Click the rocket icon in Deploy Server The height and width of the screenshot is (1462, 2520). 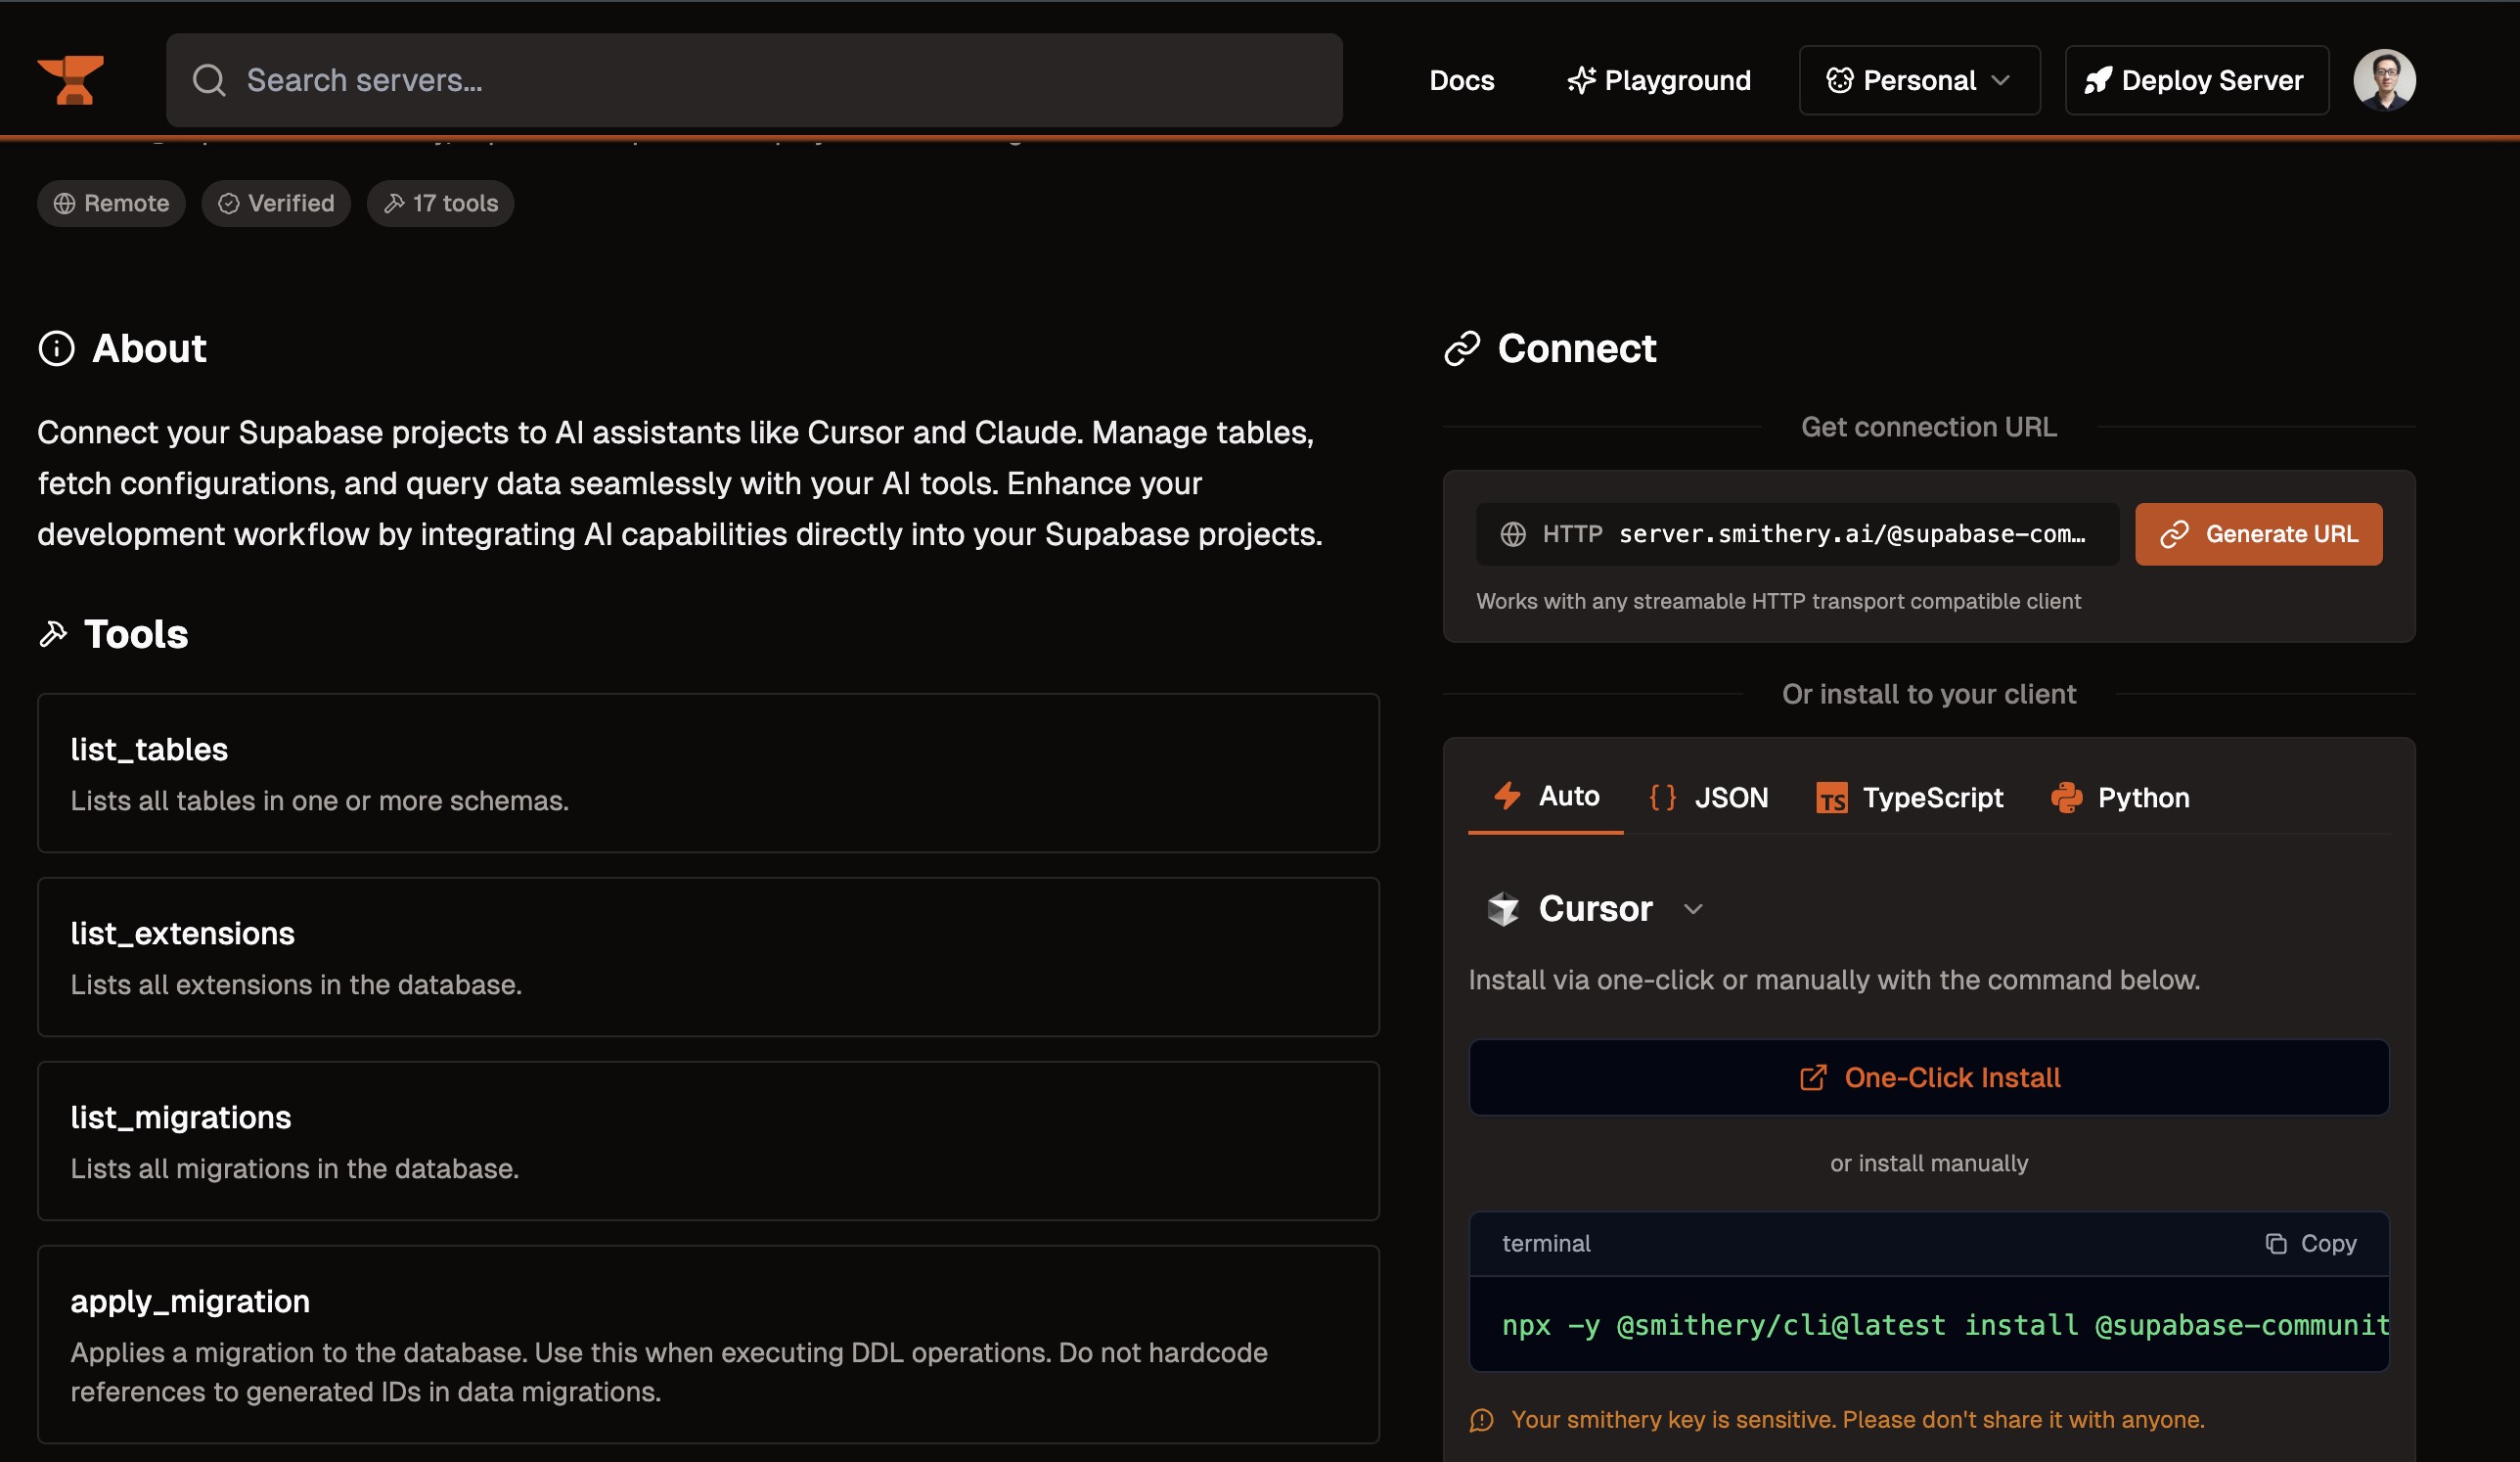point(2097,80)
